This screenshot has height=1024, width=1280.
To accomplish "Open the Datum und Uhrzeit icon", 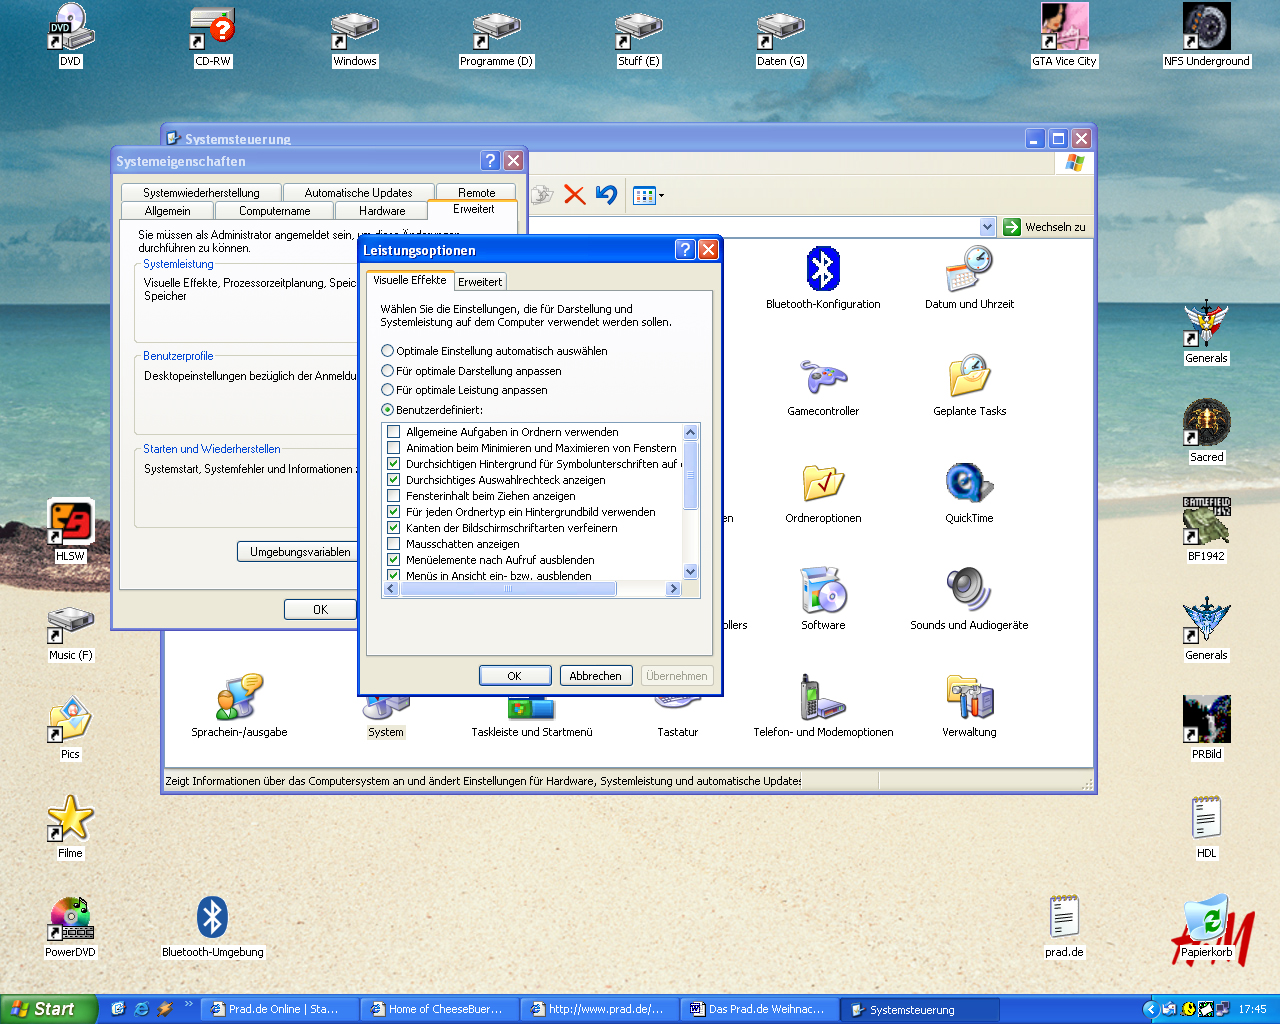I will click(x=968, y=270).
